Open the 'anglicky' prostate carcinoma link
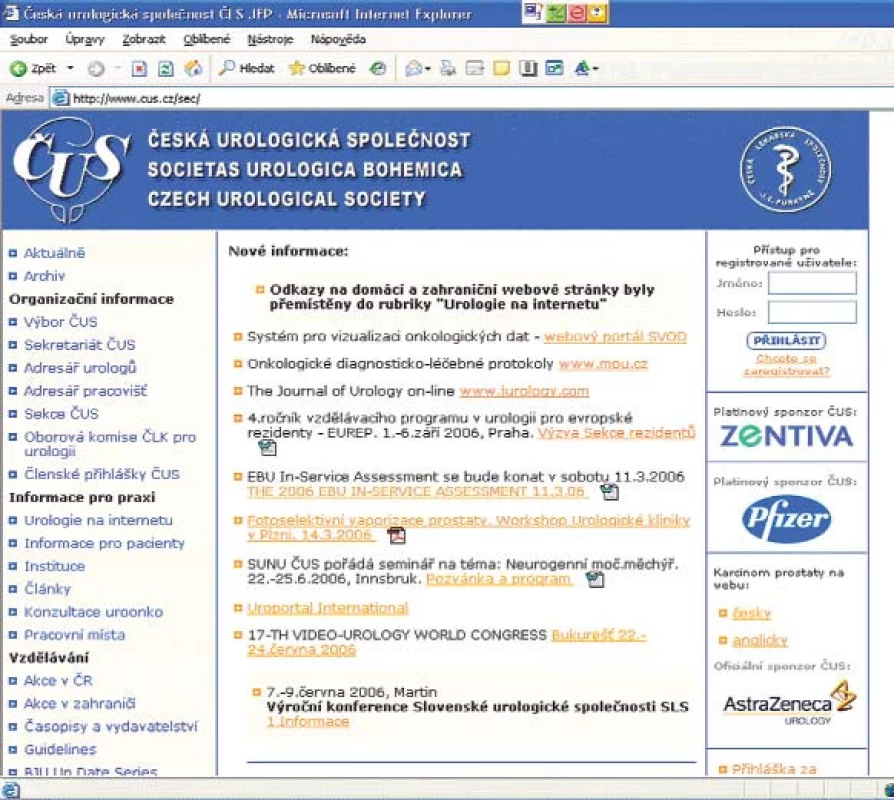 [x=759, y=641]
